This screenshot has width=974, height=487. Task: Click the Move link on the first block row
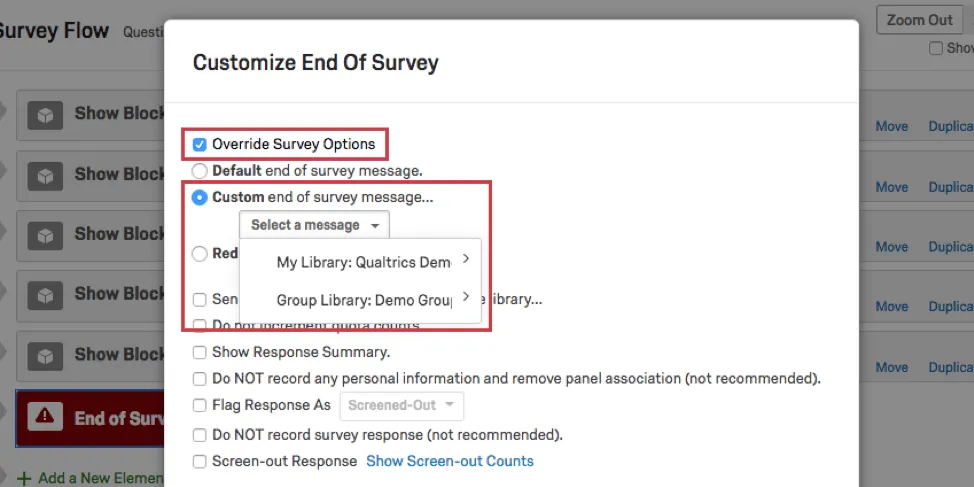click(x=892, y=126)
